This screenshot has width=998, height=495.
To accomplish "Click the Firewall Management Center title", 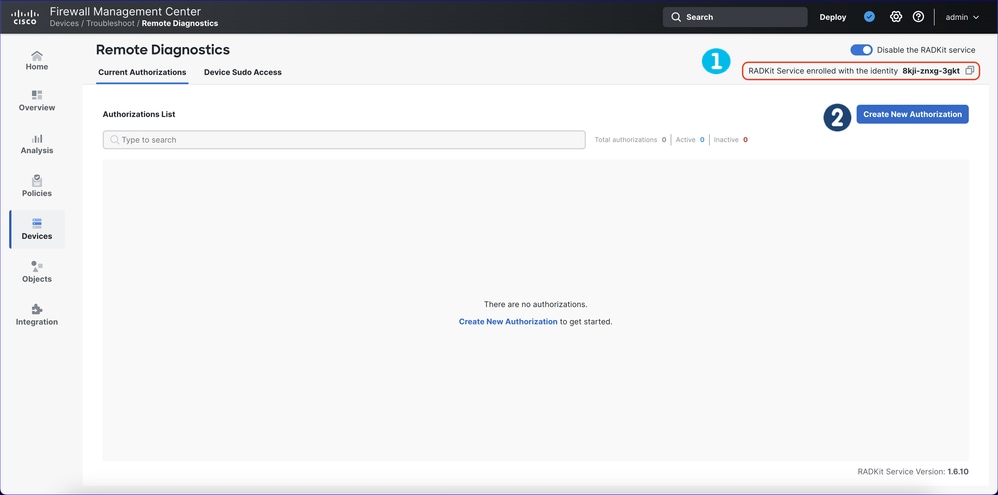I will coord(125,11).
